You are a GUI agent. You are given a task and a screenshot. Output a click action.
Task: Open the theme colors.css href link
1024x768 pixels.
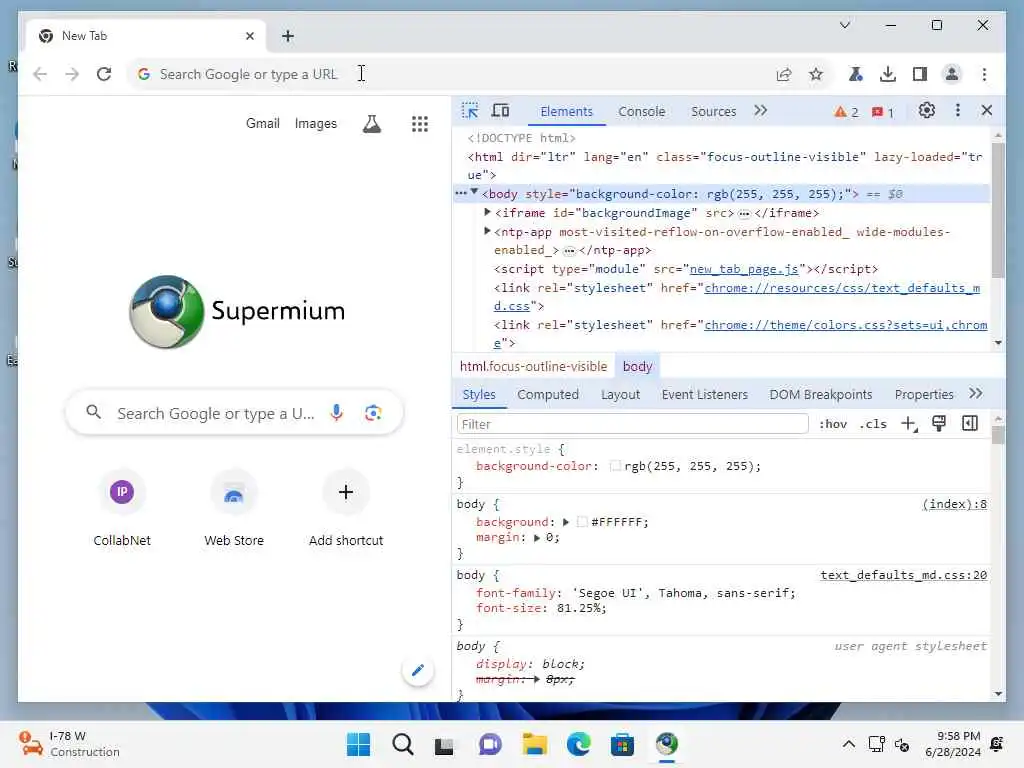click(x=846, y=325)
